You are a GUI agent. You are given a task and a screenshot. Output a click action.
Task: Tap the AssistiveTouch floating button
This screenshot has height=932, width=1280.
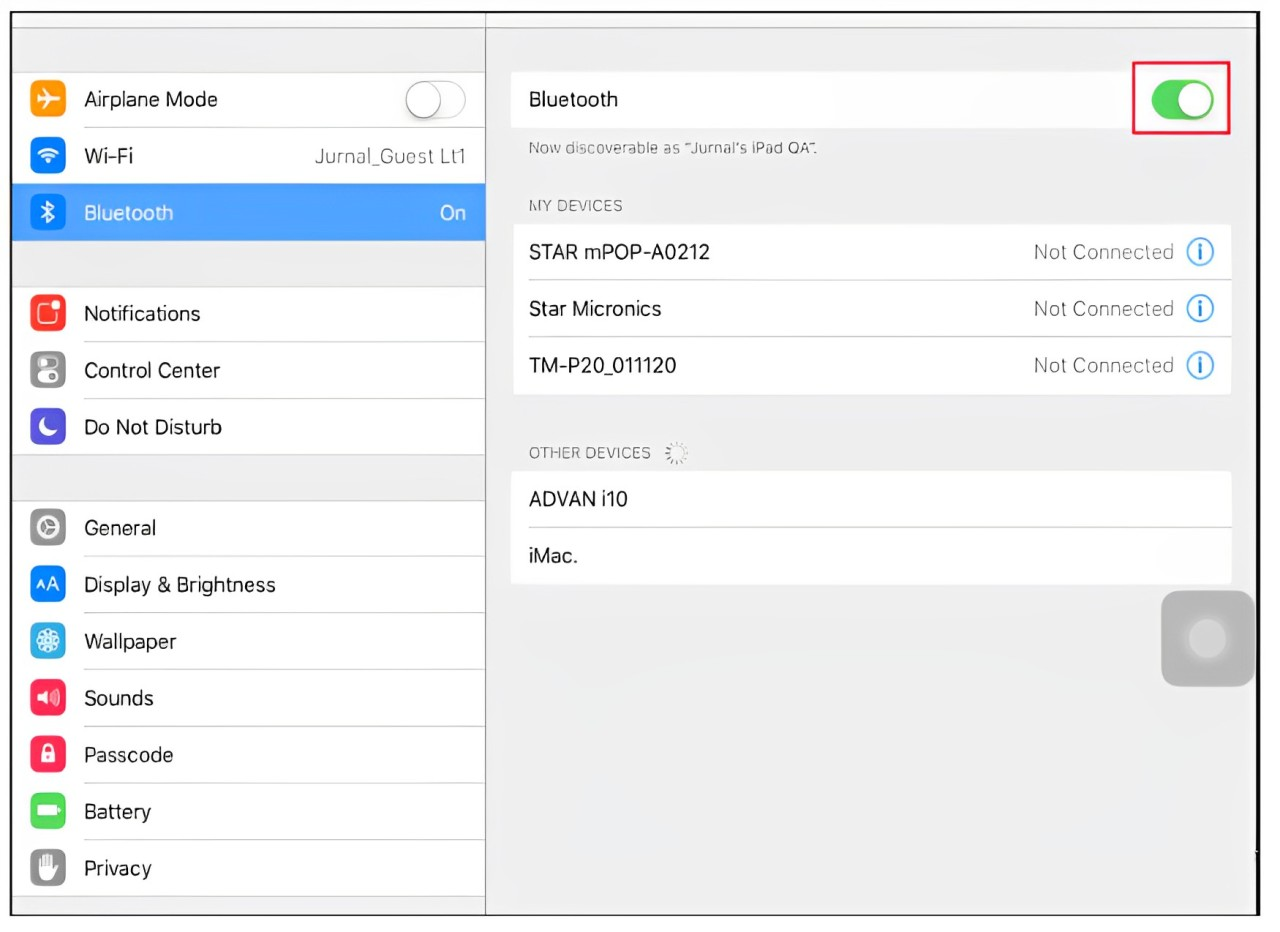[1207, 638]
